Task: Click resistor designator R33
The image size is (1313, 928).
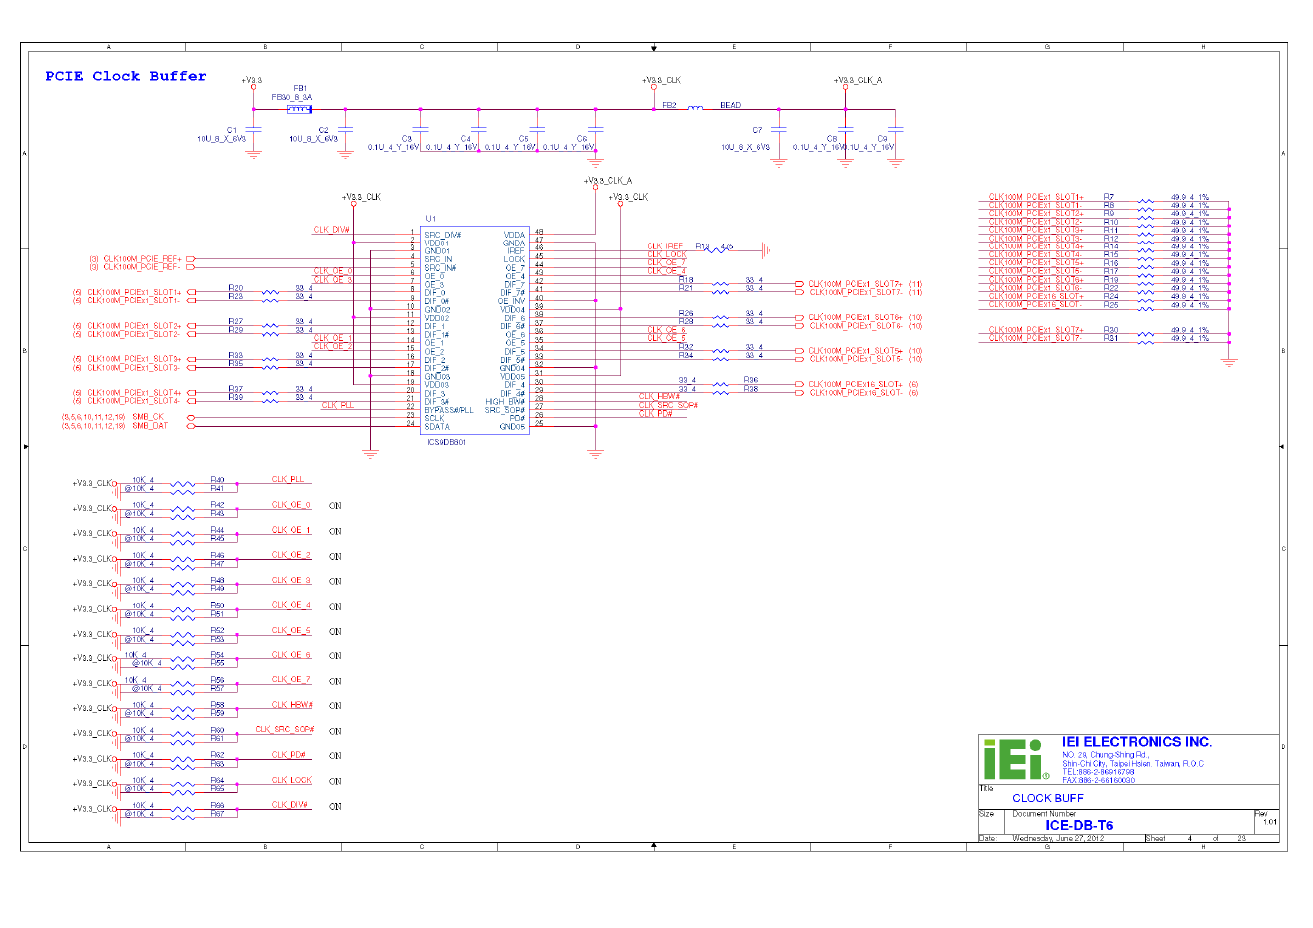Action: click(236, 355)
